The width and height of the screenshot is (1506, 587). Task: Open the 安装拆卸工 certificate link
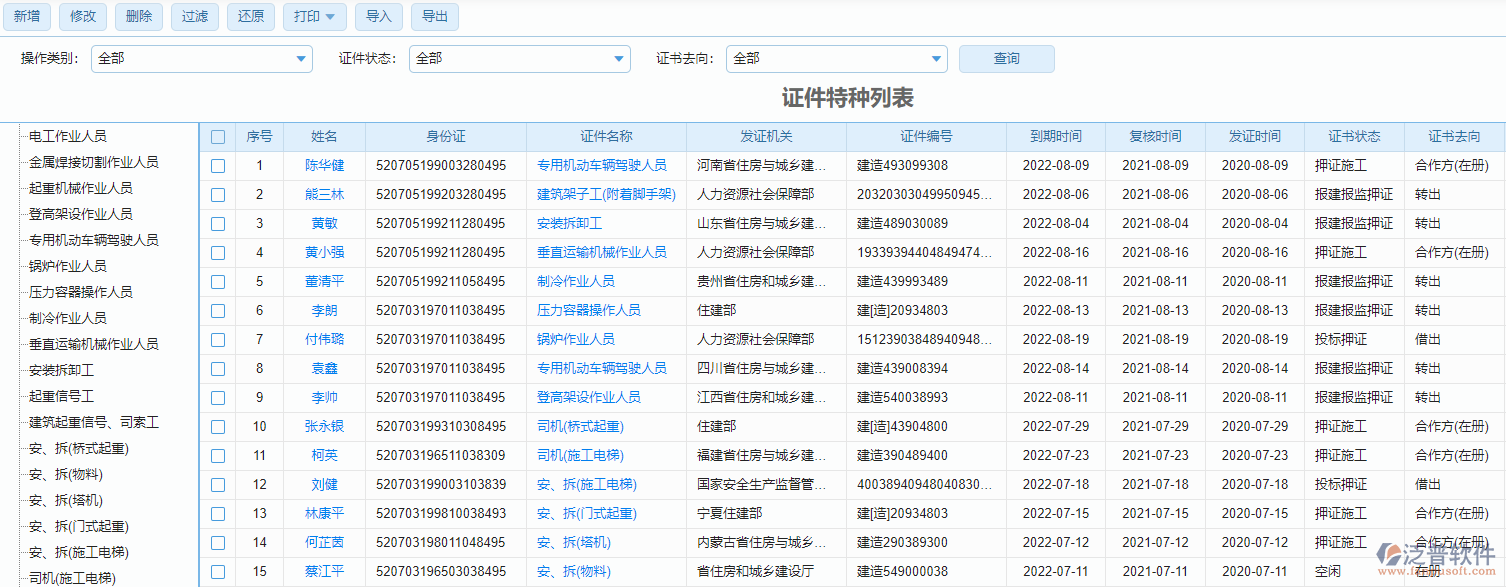(570, 223)
